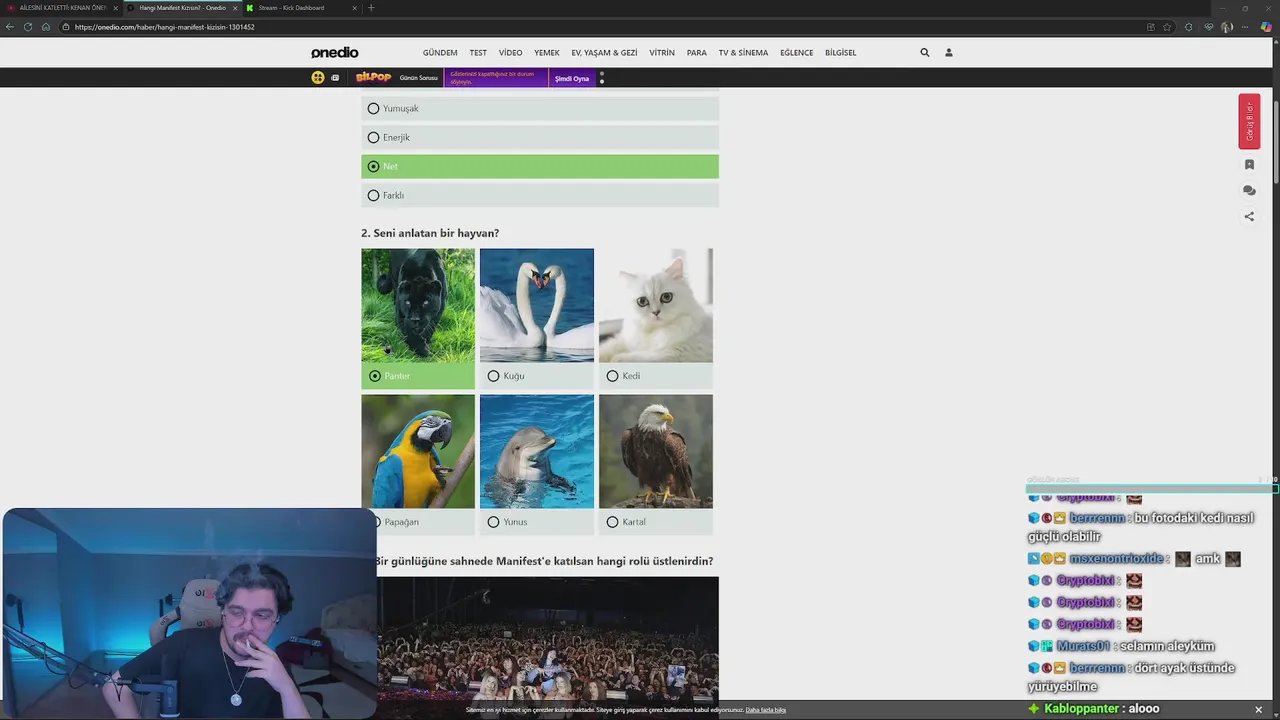The height and width of the screenshot is (720, 1280).
Task: Close the Kick Dashboard tab
Action: point(354,8)
